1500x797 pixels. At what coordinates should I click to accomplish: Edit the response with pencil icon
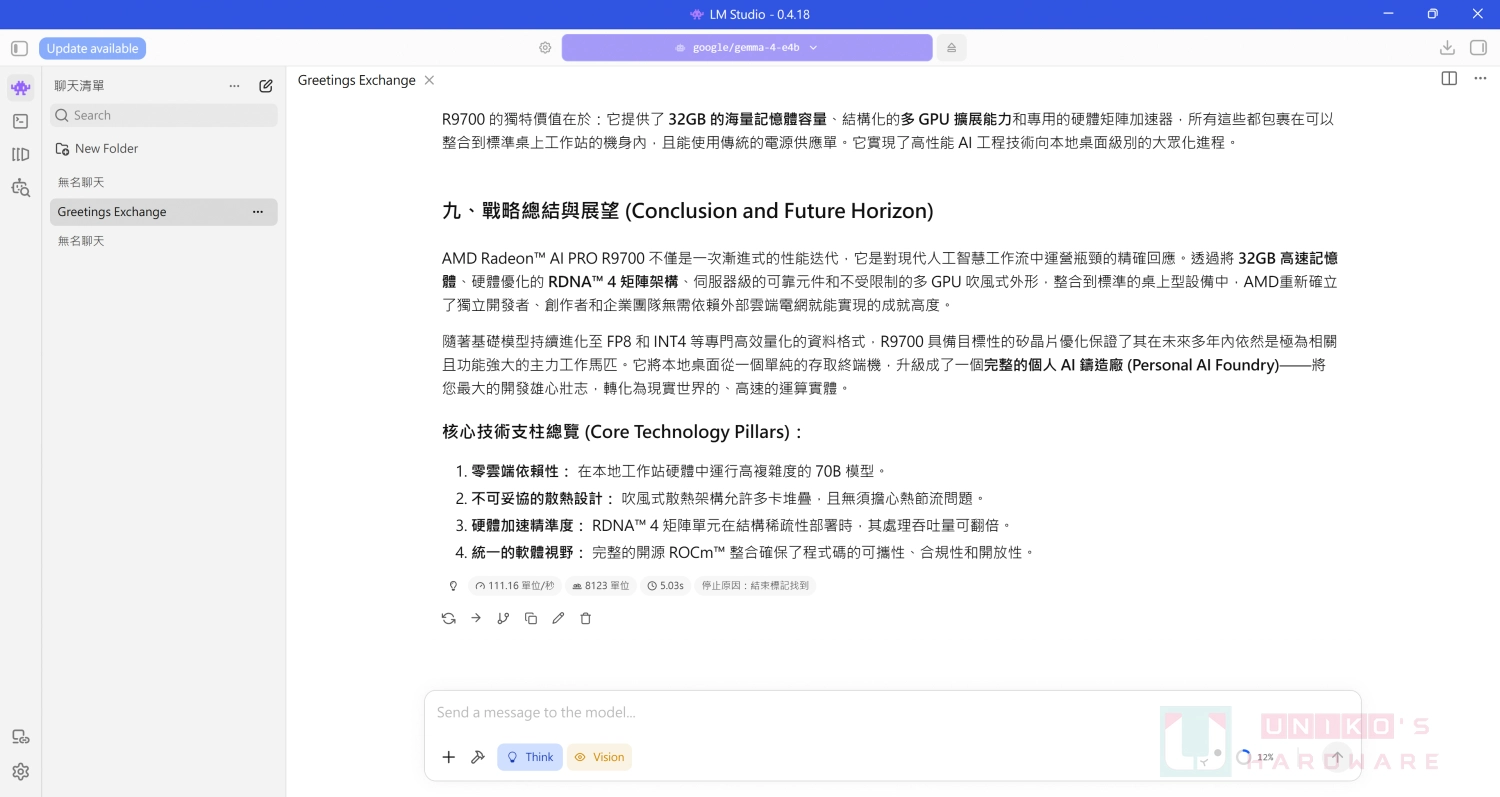pyautogui.click(x=558, y=618)
